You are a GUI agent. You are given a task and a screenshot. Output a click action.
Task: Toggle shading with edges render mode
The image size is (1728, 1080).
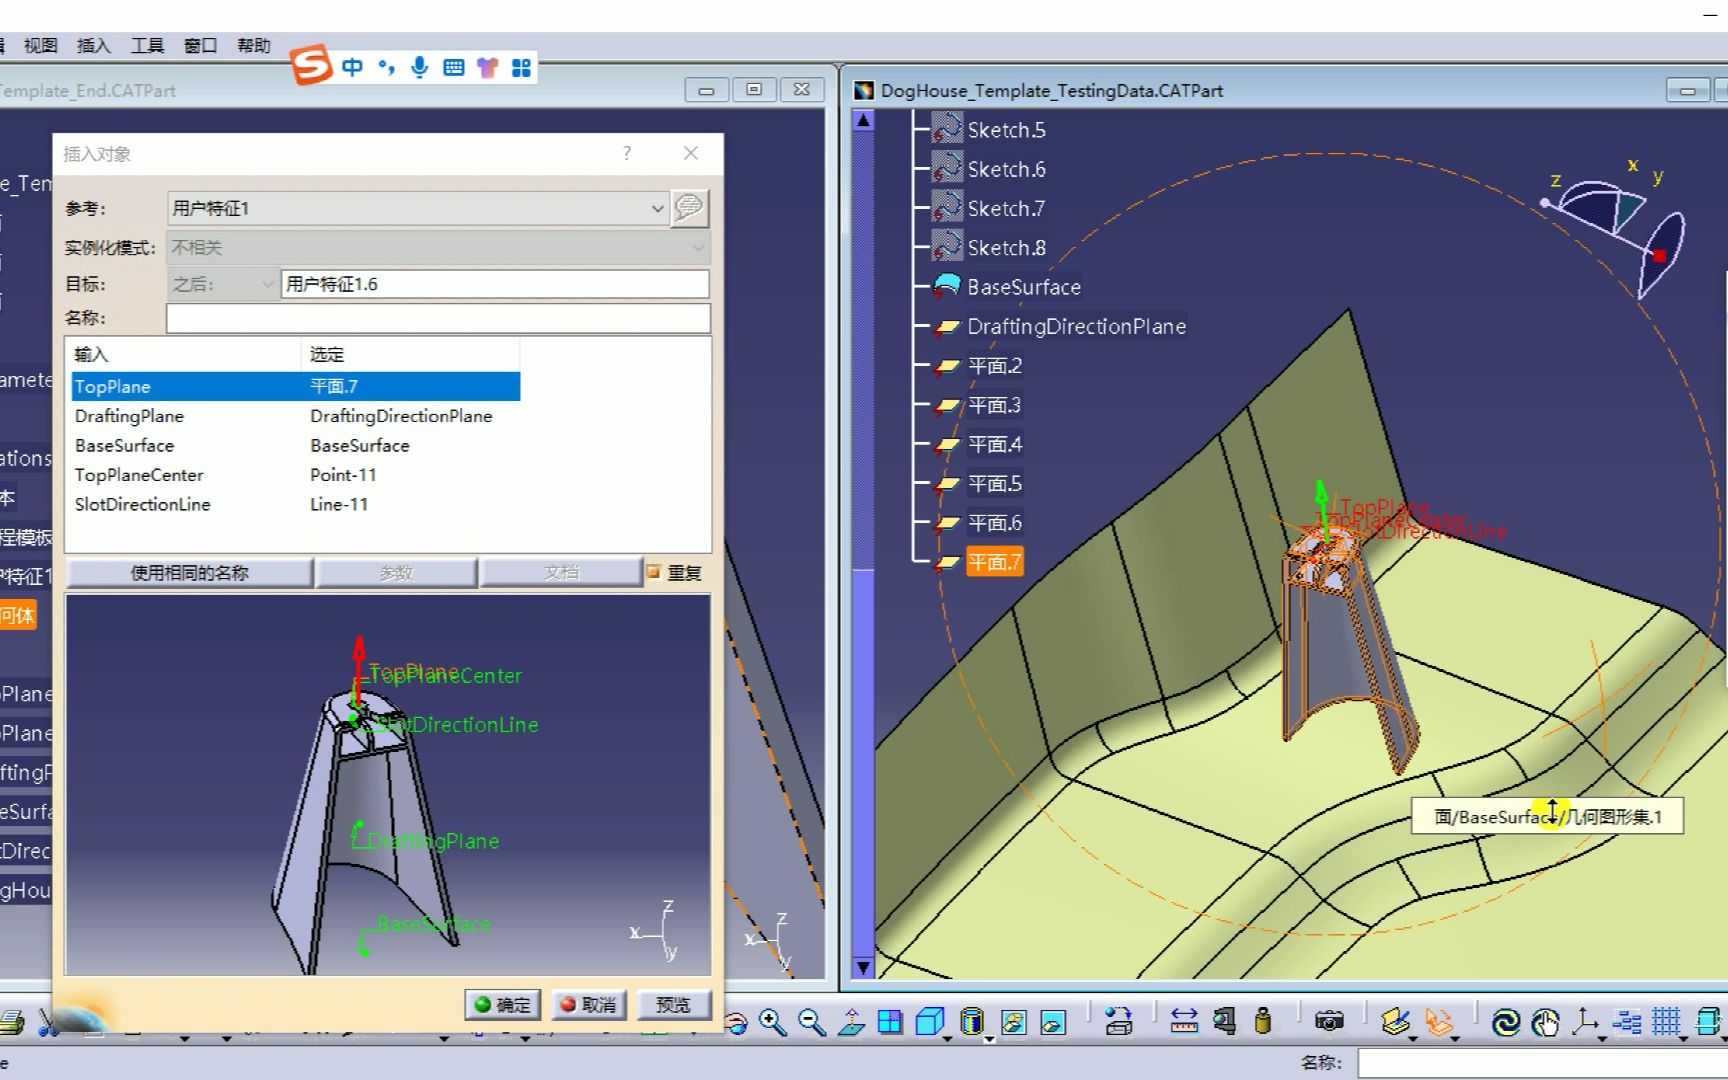coord(1014,1022)
